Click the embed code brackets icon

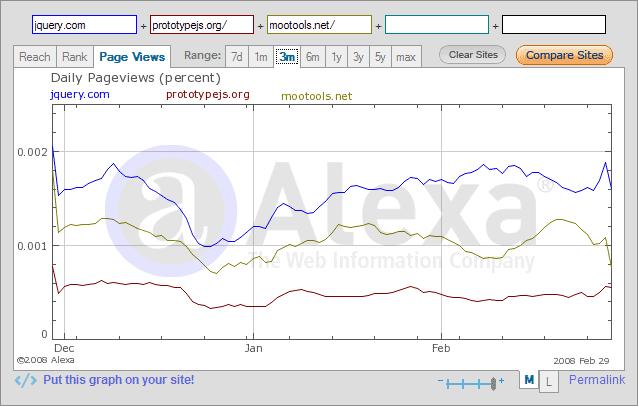tap(25, 381)
